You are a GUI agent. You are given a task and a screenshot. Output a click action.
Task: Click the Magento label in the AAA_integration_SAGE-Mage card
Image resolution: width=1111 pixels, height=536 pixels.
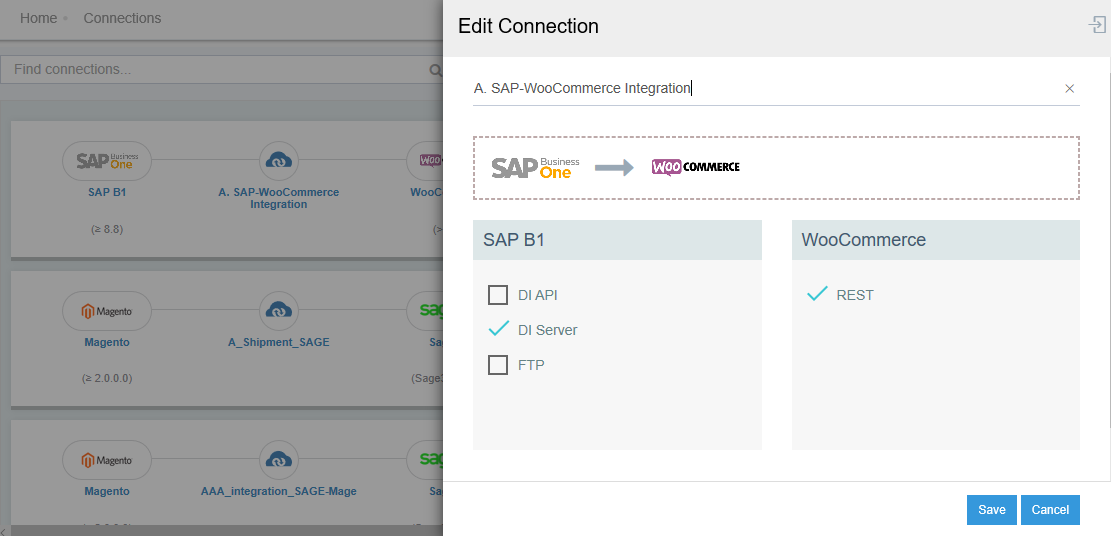tap(107, 491)
